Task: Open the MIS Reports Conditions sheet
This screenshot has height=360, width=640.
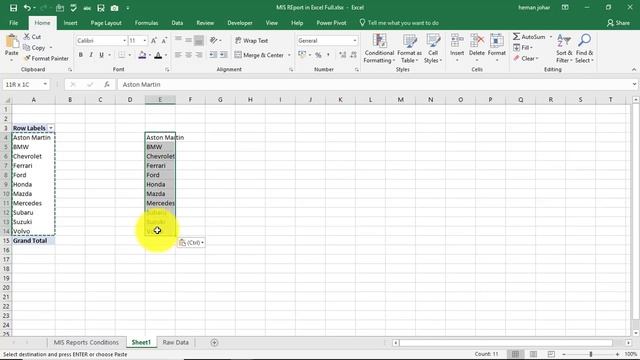Action: click(86, 342)
